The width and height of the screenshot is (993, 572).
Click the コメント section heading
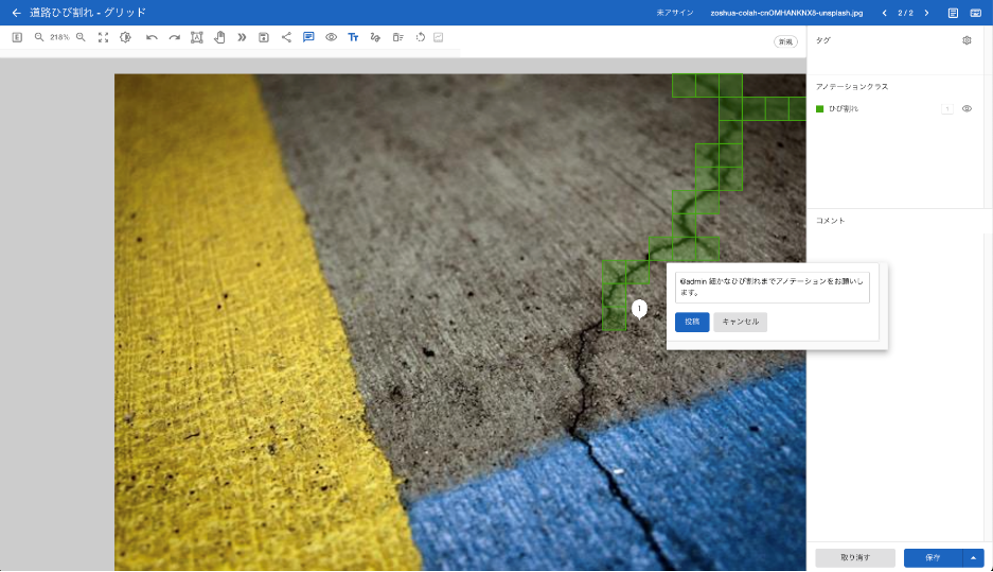pyautogui.click(x=830, y=220)
